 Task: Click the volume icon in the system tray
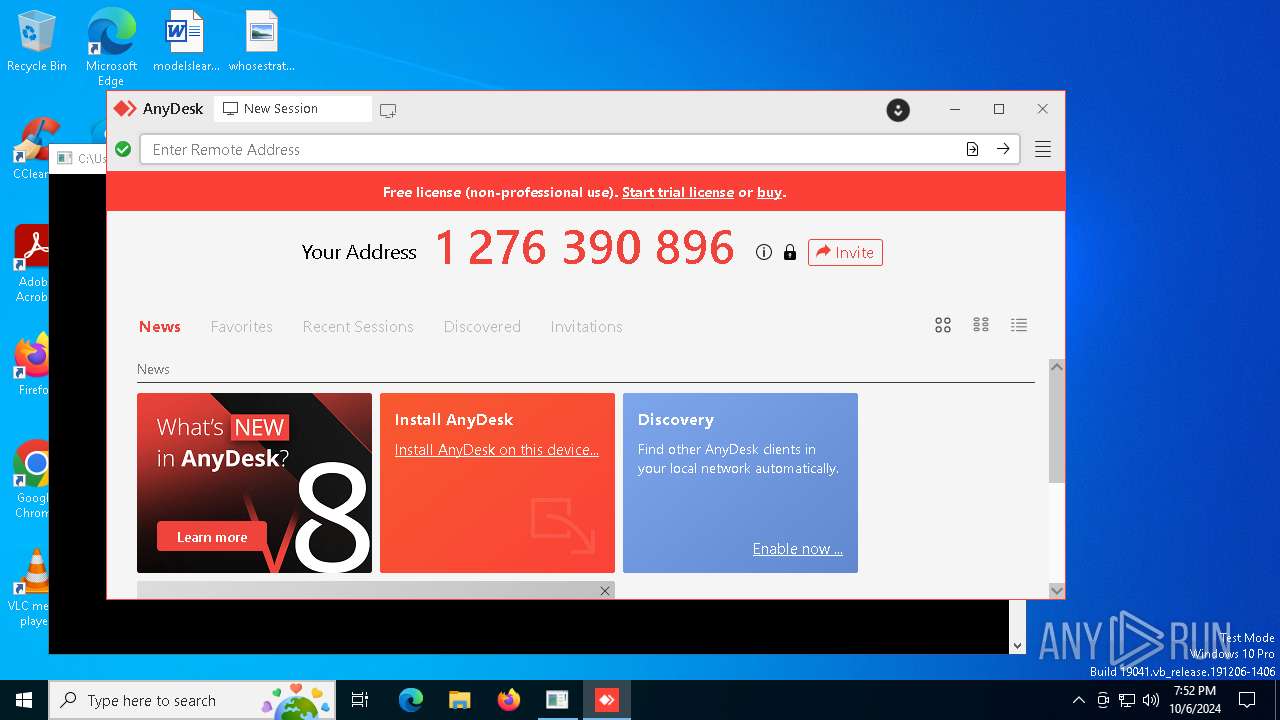point(1151,700)
